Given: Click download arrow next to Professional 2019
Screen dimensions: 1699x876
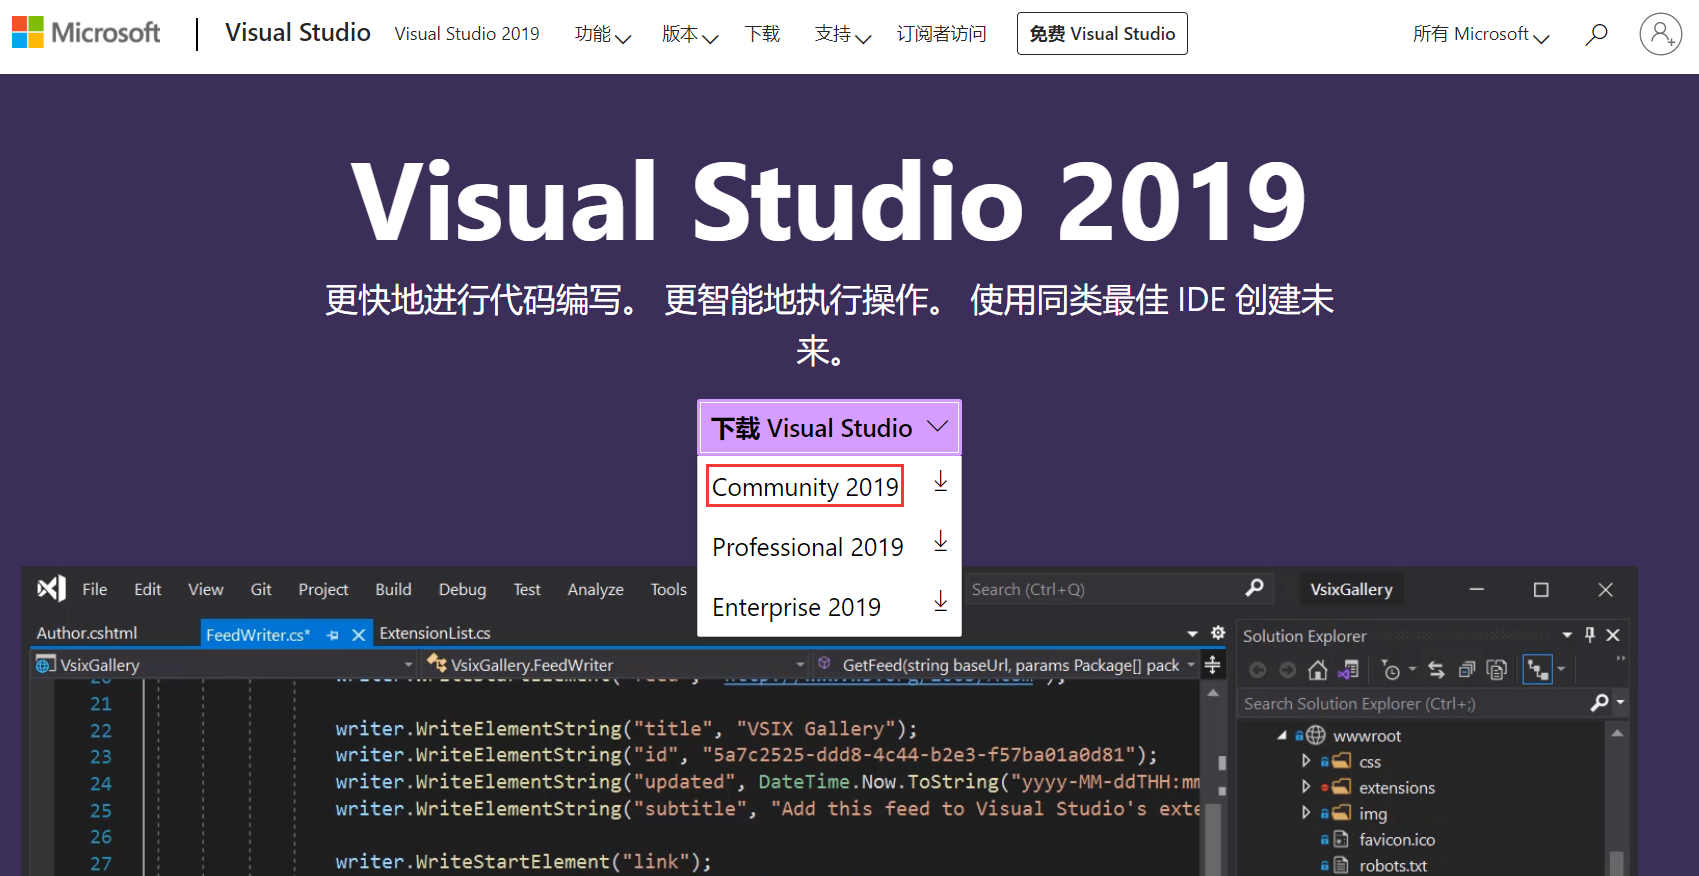Looking at the screenshot, I should pyautogui.click(x=940, y=542).
